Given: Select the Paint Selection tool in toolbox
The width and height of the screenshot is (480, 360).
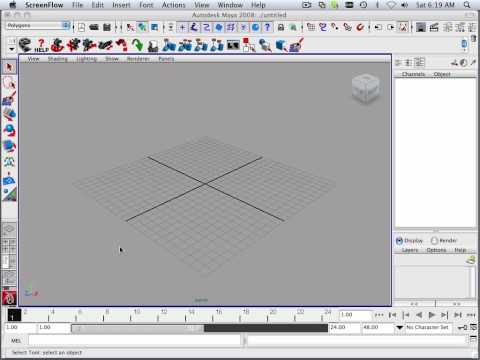Looking at the screenshot, I should point(9,98).
